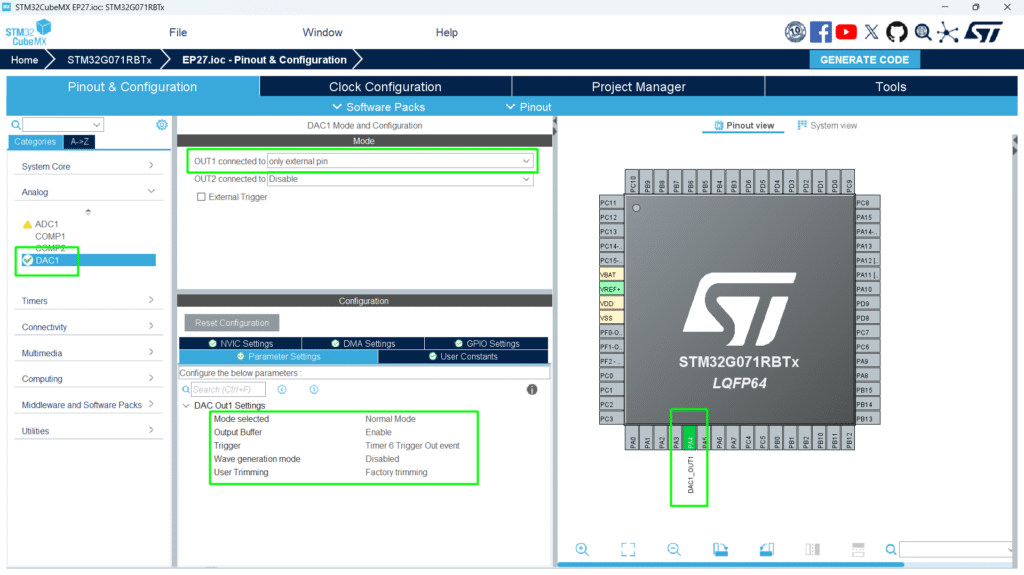Click the fit-to-screen frame icon

628,549
